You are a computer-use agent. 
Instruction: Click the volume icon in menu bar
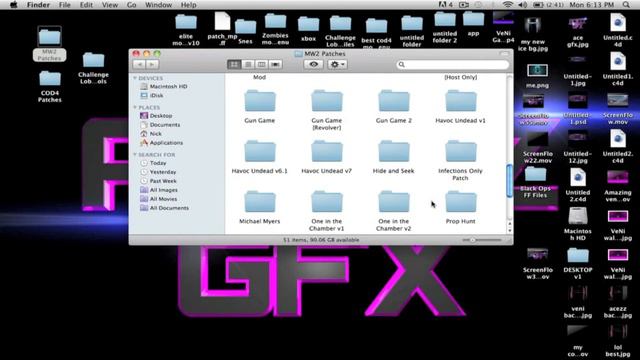pos(522,5)
